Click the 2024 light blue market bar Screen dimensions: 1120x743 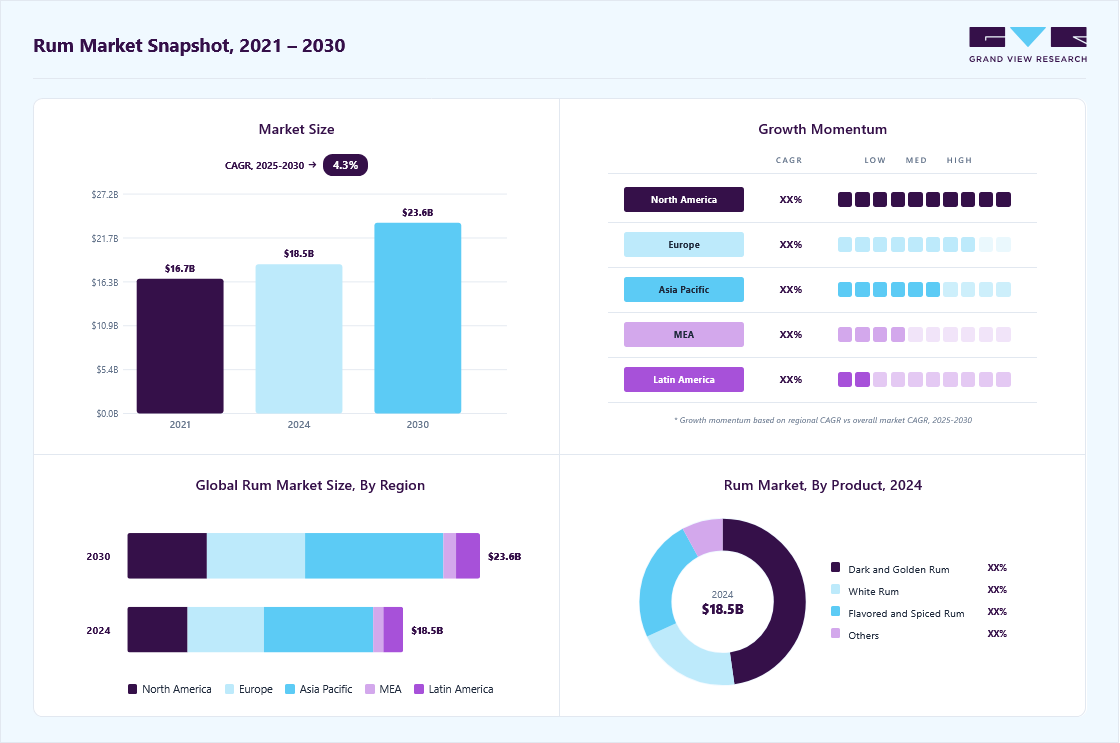coord(299,339)
